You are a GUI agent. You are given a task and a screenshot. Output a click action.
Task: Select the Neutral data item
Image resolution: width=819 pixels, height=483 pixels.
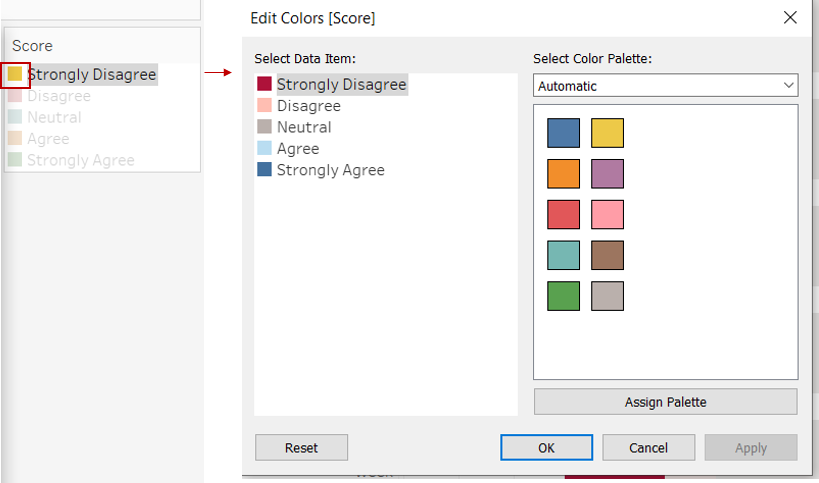click(304, 127)
